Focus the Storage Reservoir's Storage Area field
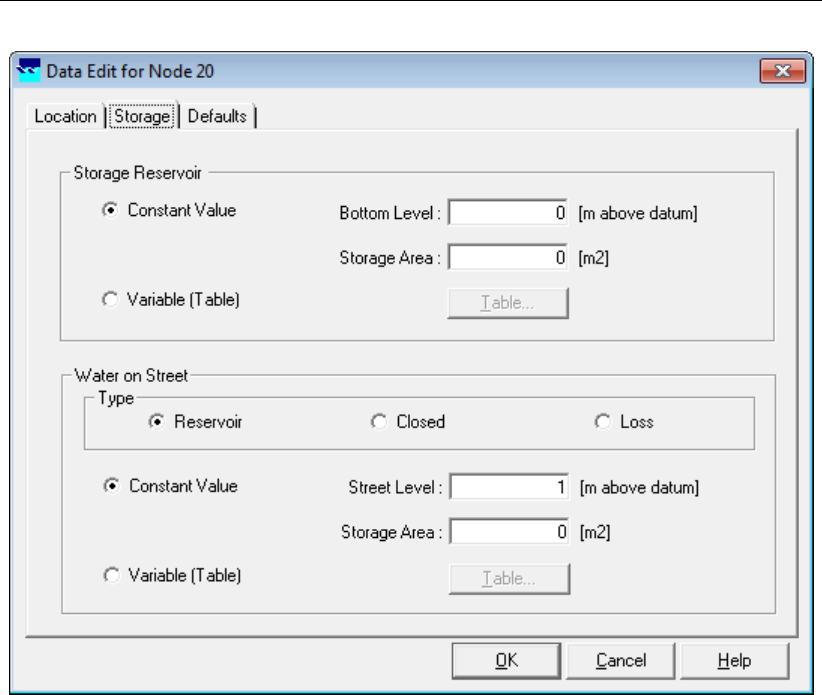Viewport: 822px width, 695px height. [x=510, y=257]
